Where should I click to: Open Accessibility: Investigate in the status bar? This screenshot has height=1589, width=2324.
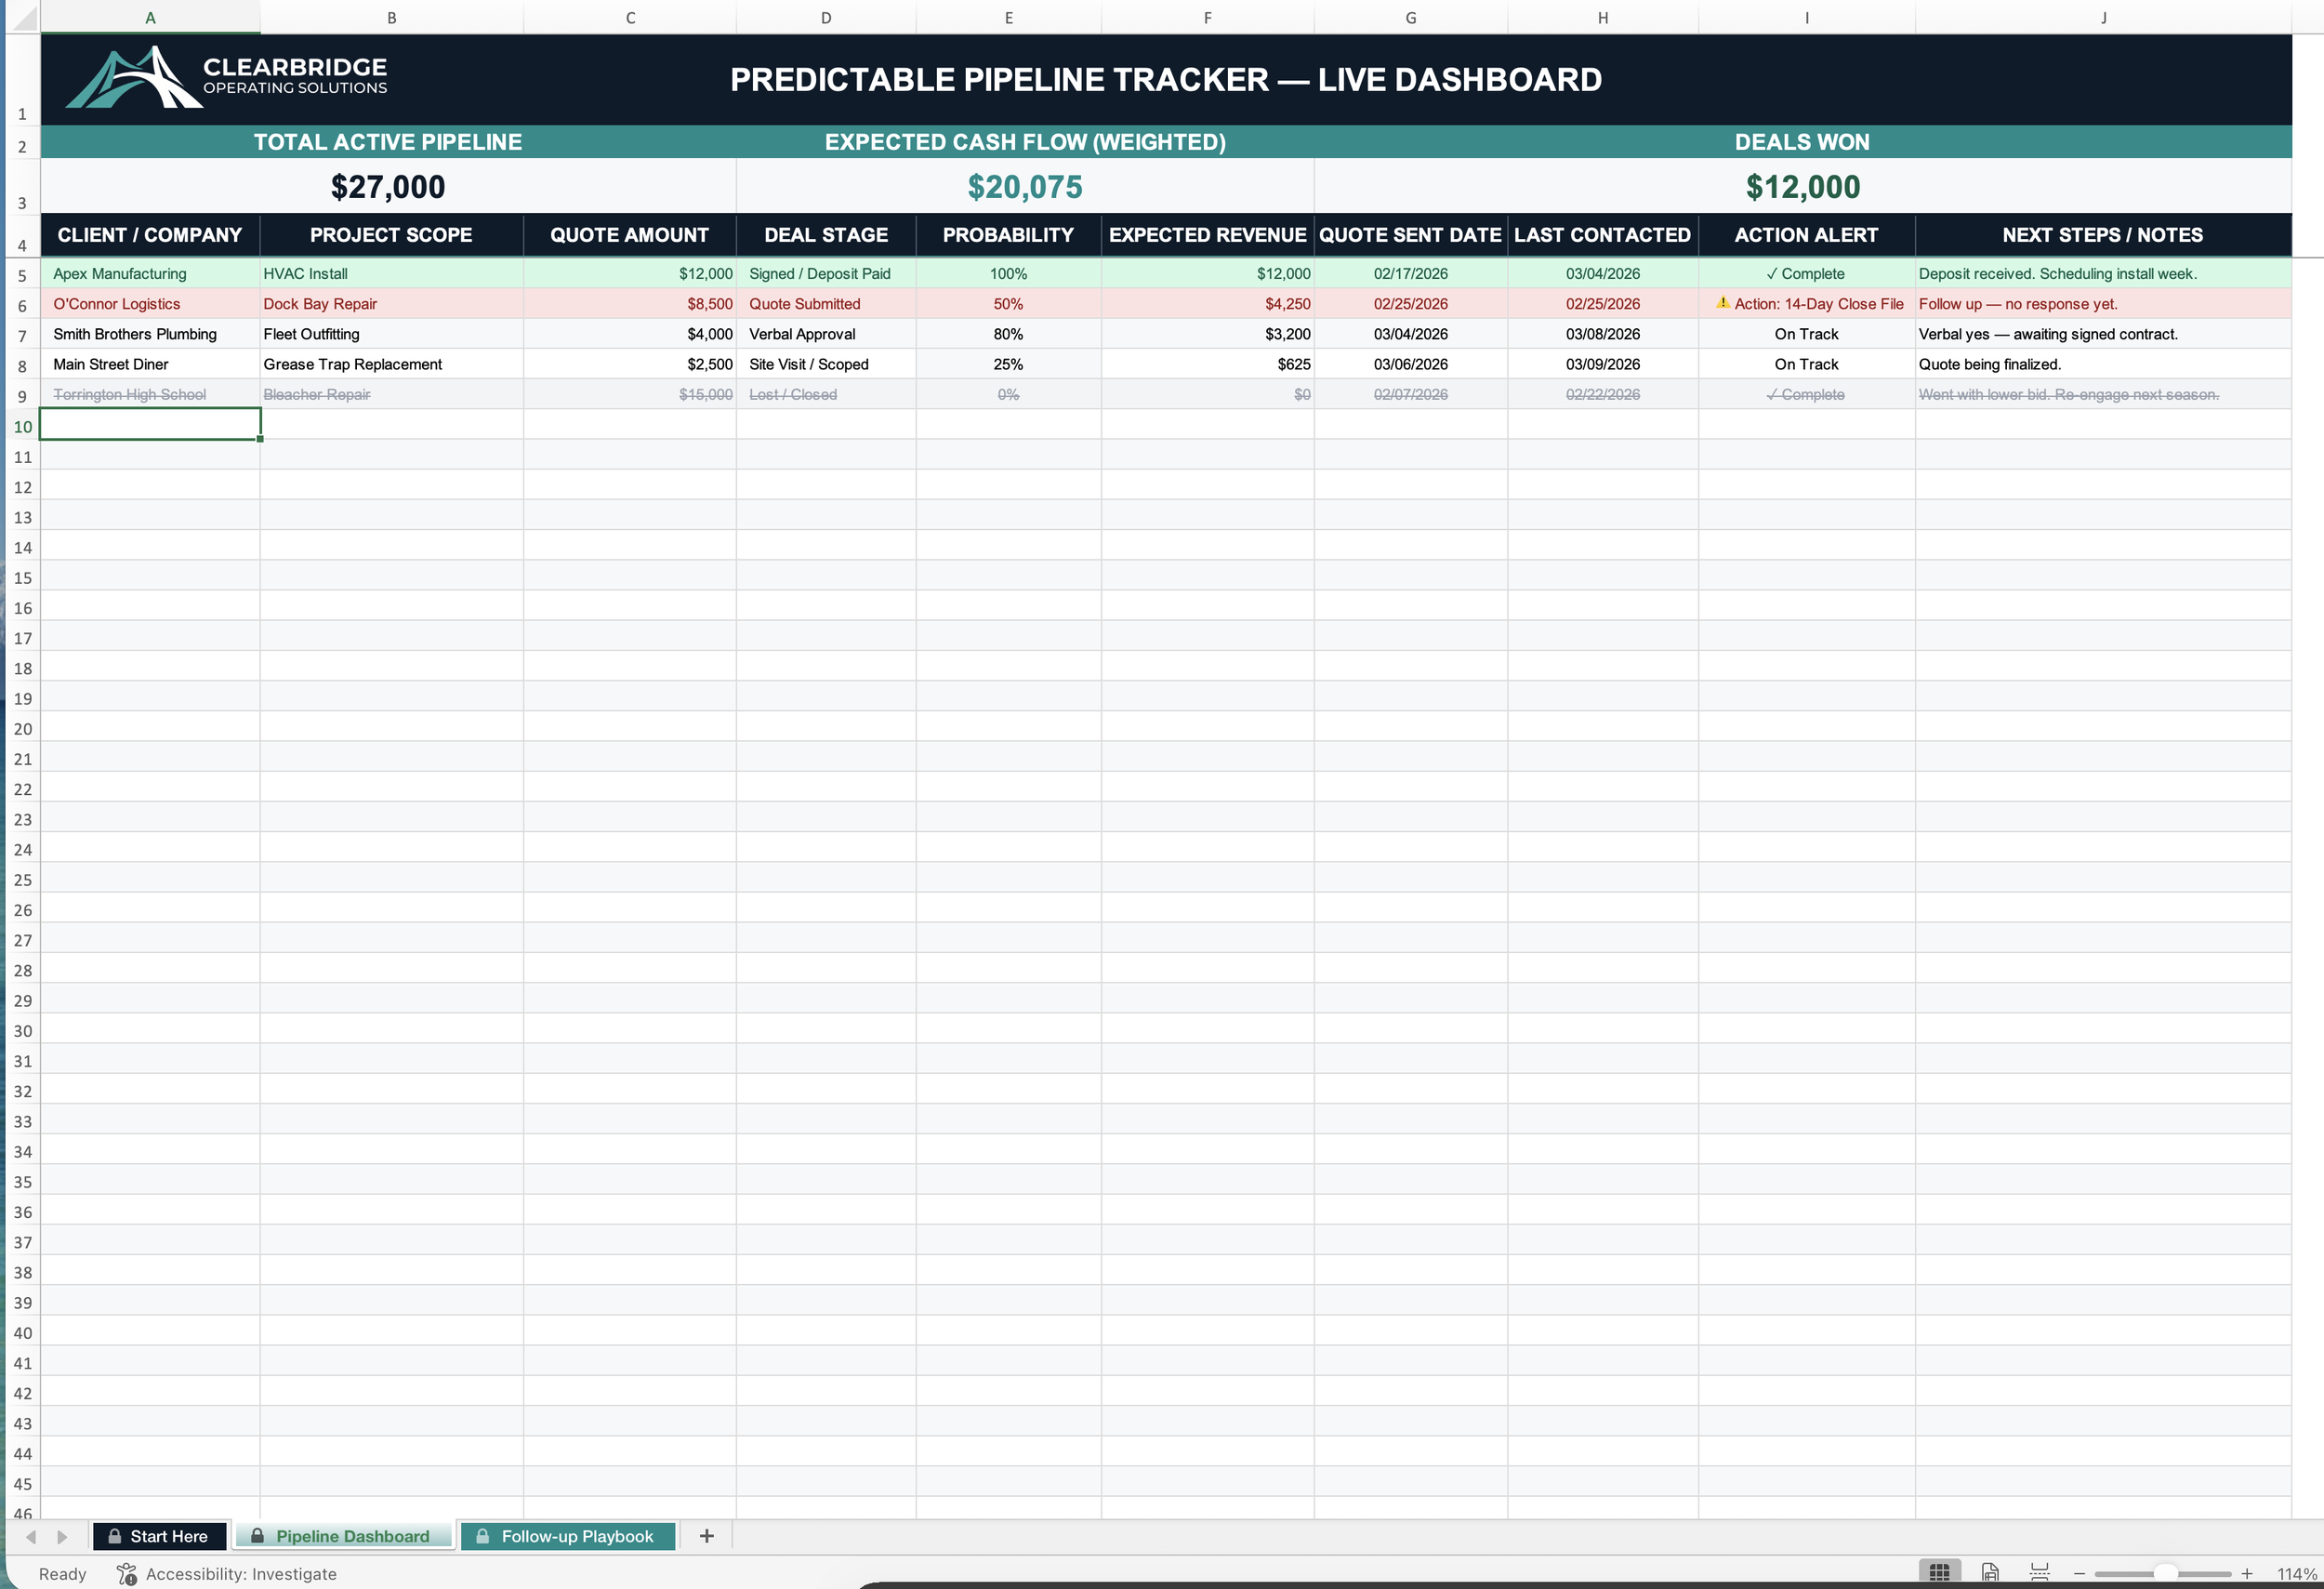click(242, 1573)
